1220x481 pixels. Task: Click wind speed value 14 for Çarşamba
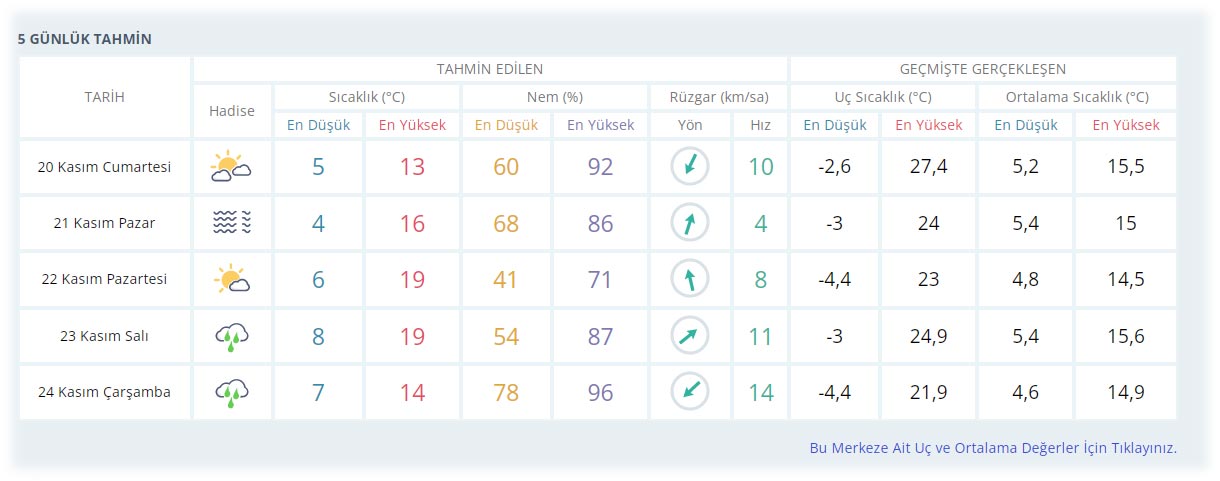pos(760,392)
